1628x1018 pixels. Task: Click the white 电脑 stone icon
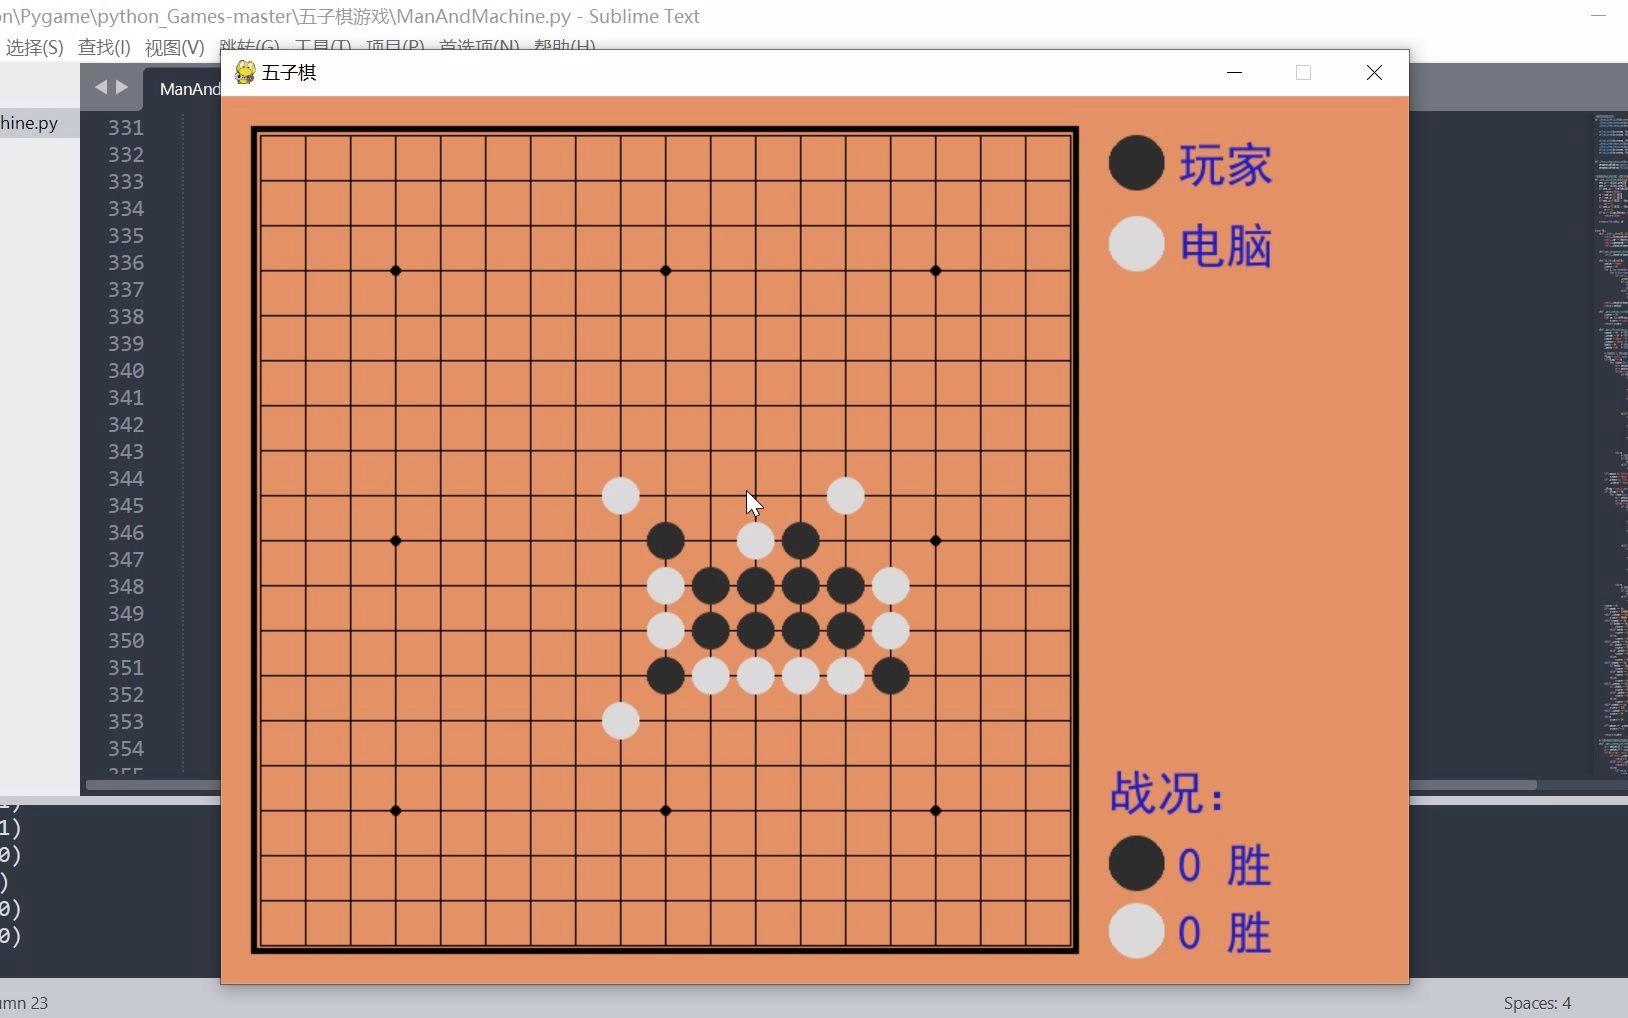[x=1136, y=244]
